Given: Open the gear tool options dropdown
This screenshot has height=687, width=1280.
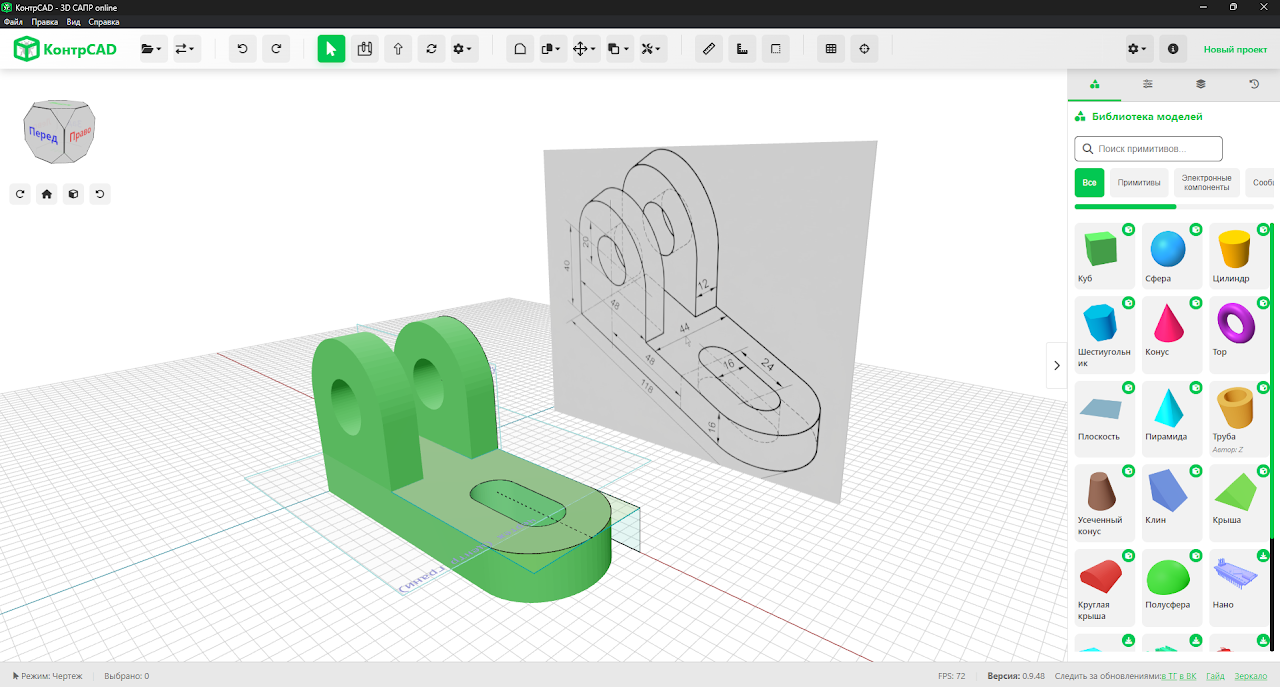Looking at the screenshot, I should (x=463, y=49).
